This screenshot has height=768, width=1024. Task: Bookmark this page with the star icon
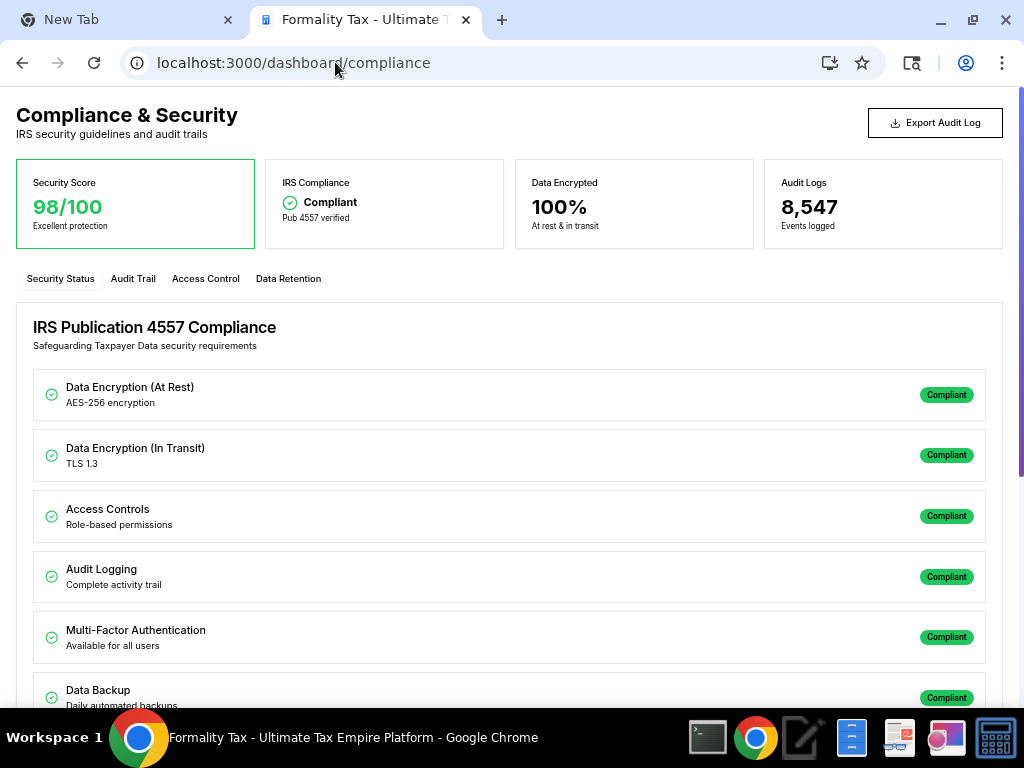click(x=862, y=63)
